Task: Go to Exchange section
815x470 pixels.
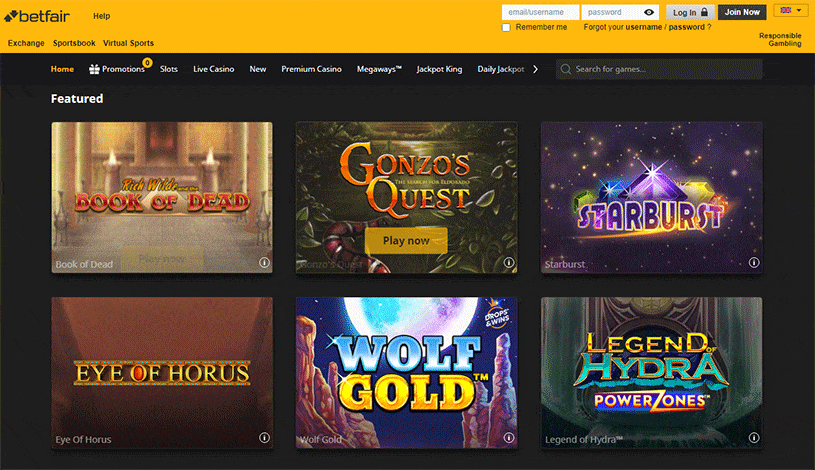Action: [x=26, y=43]
